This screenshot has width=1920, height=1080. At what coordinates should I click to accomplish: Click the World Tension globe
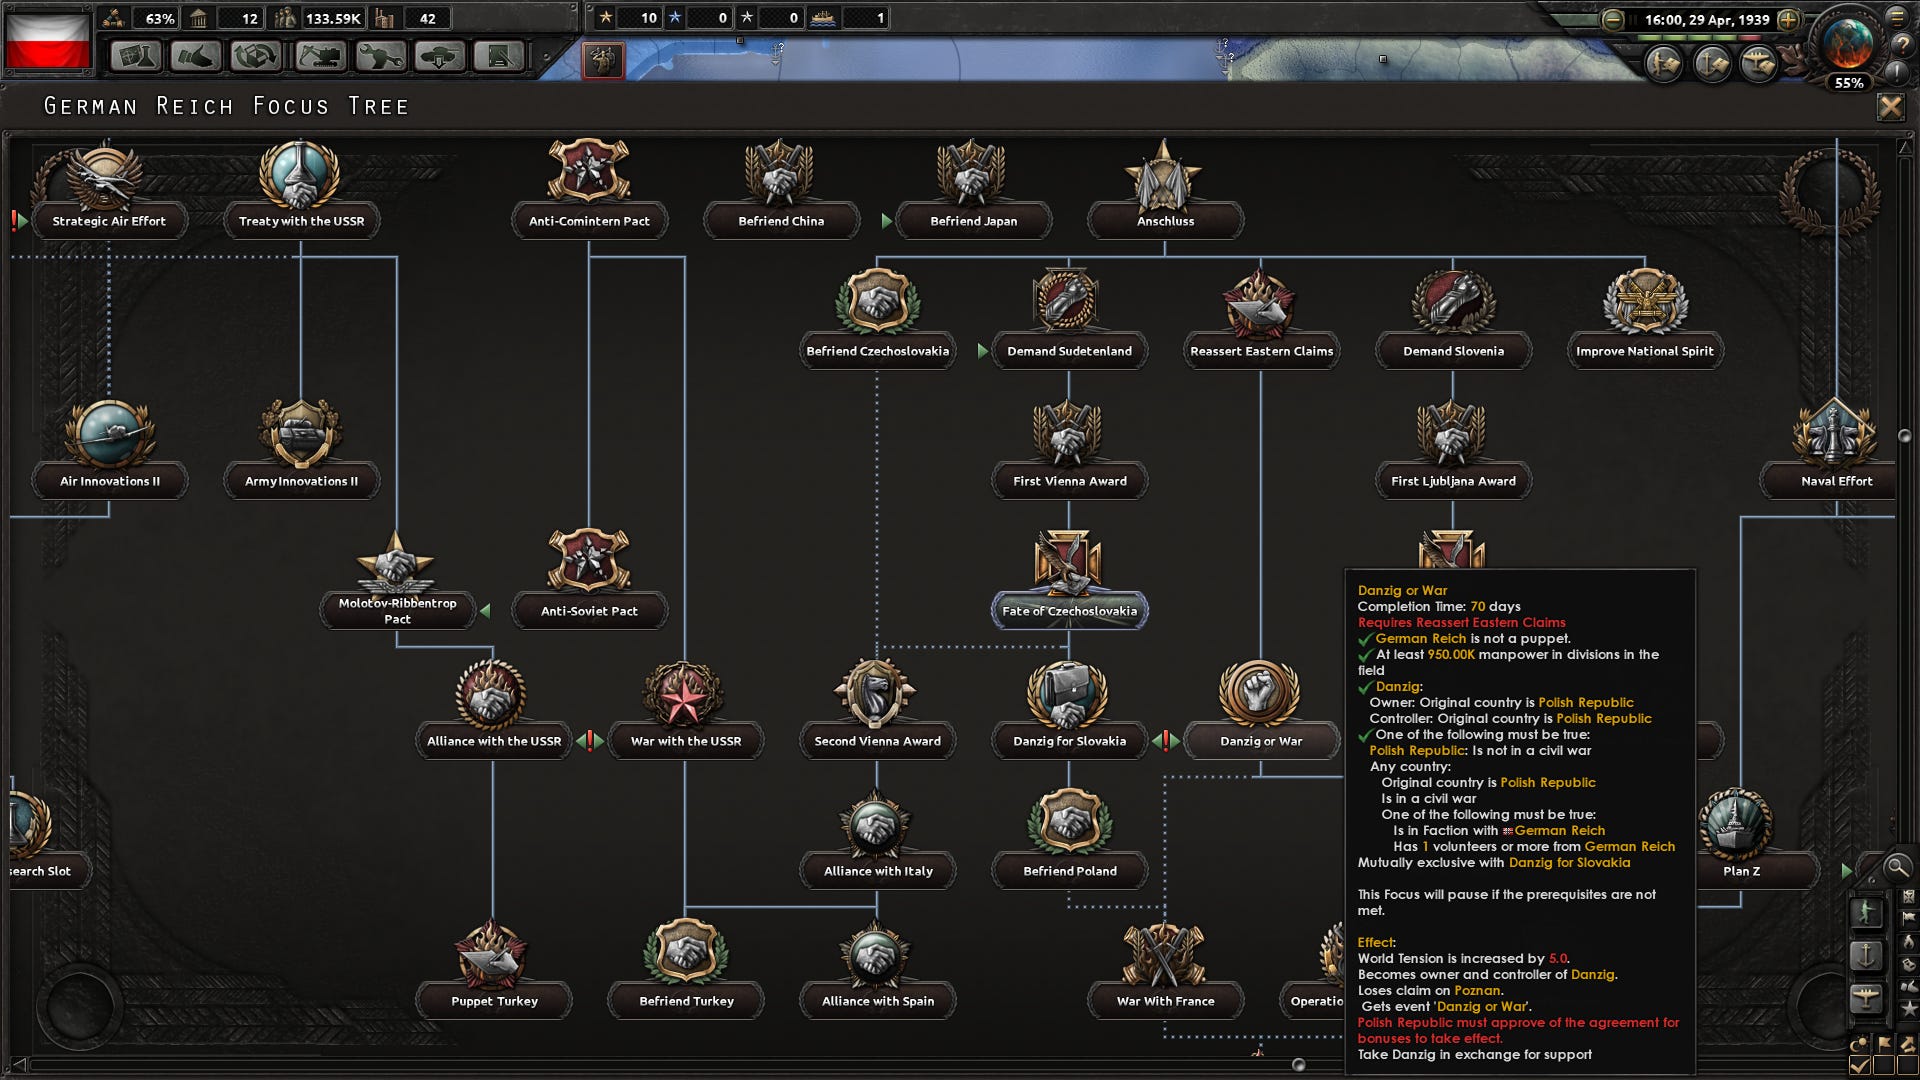(1847, 44)
